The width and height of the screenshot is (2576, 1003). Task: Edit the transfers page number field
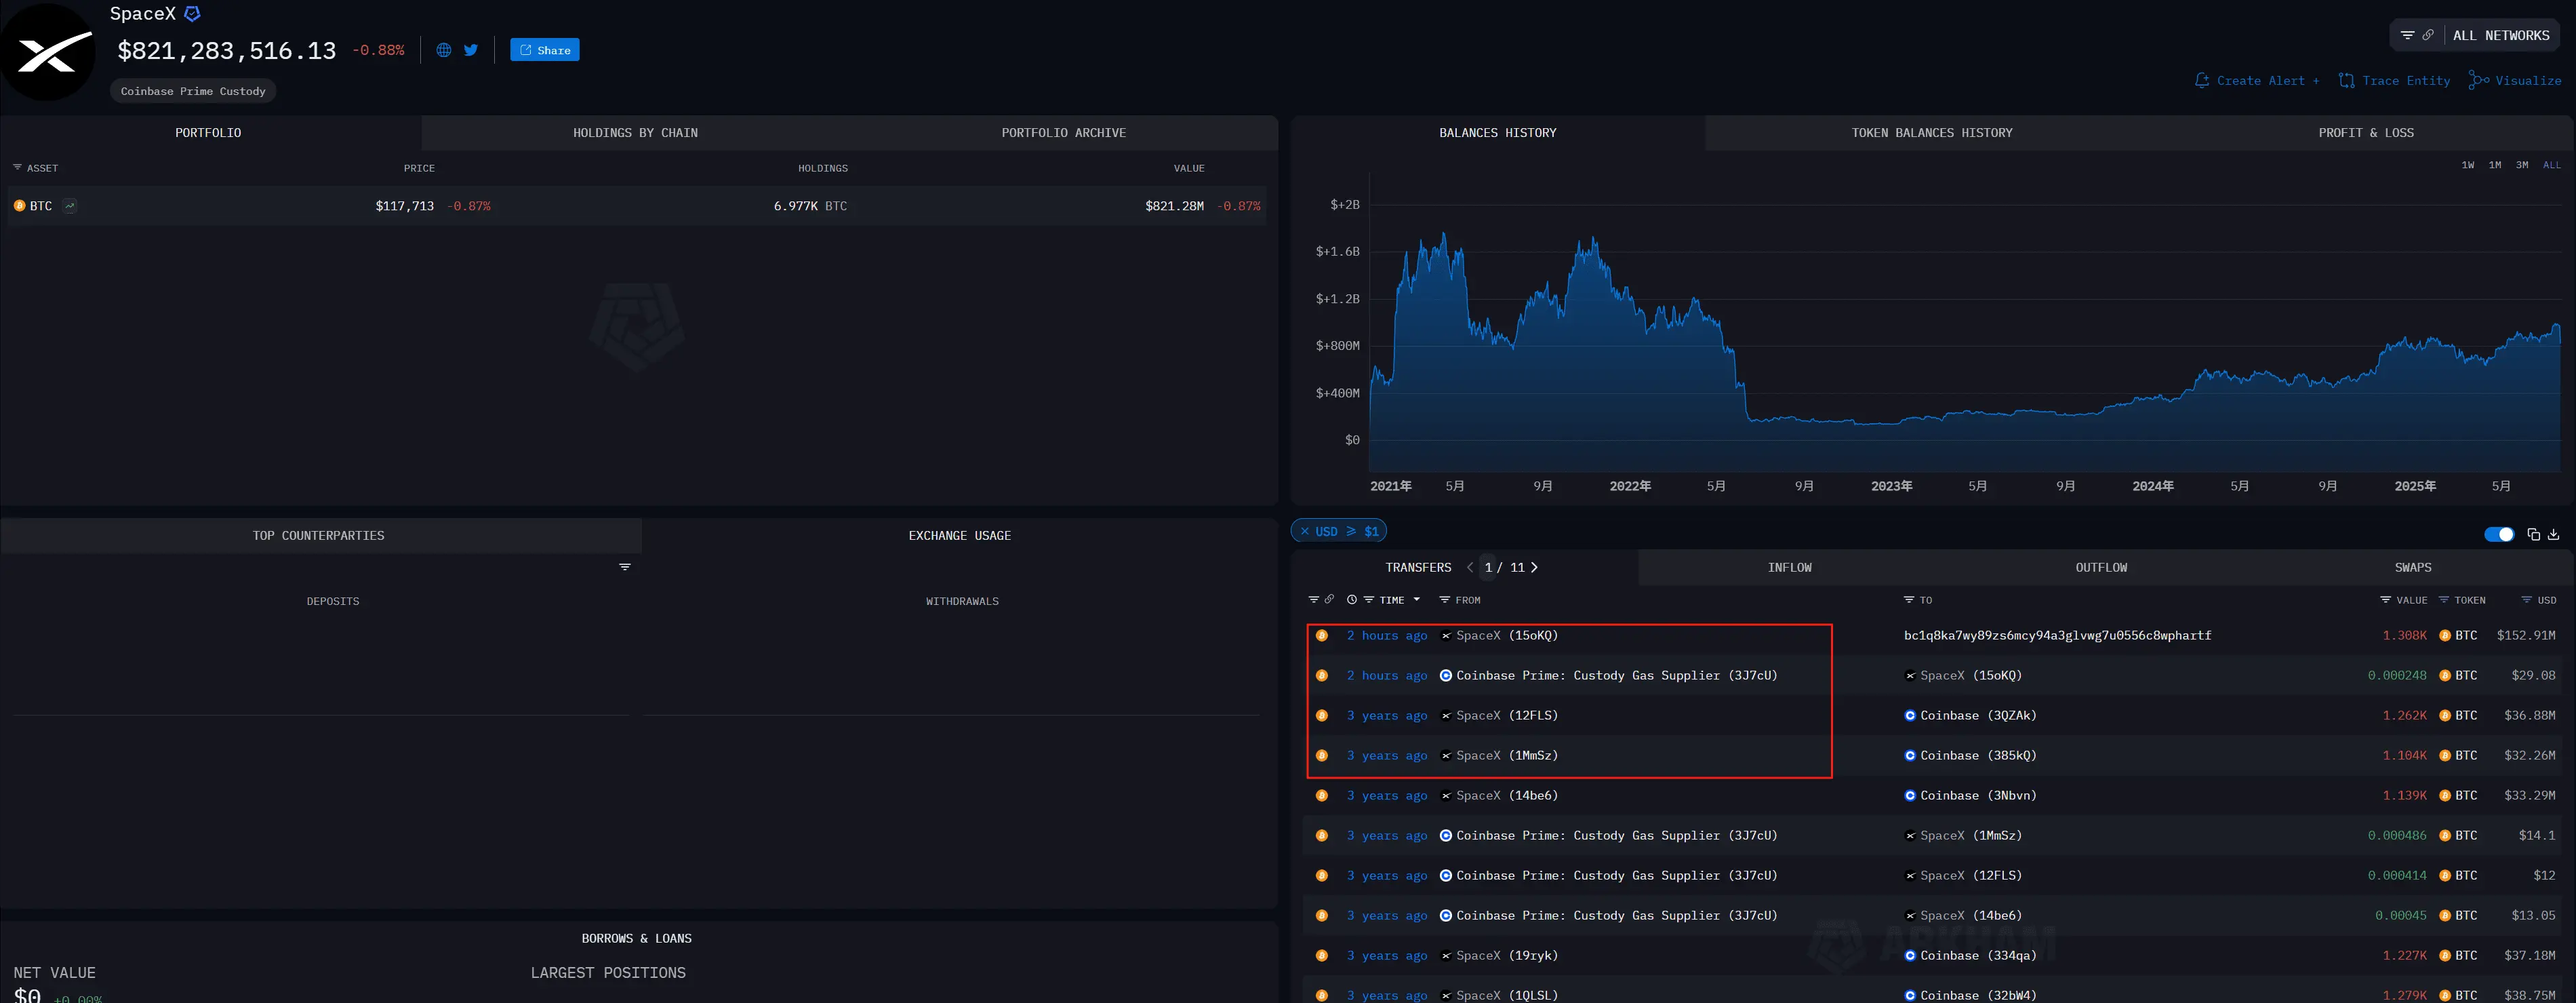click(x=1488, y=567)
